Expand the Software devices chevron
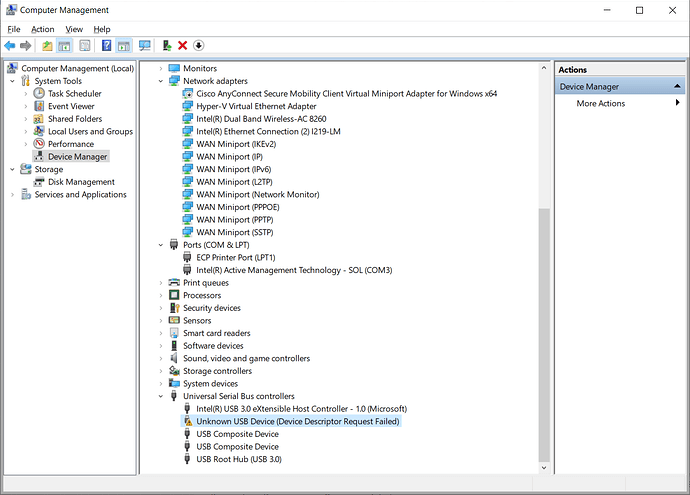This screenshot has width=690, height=495. pyautogui.click(x=161, y=346)
